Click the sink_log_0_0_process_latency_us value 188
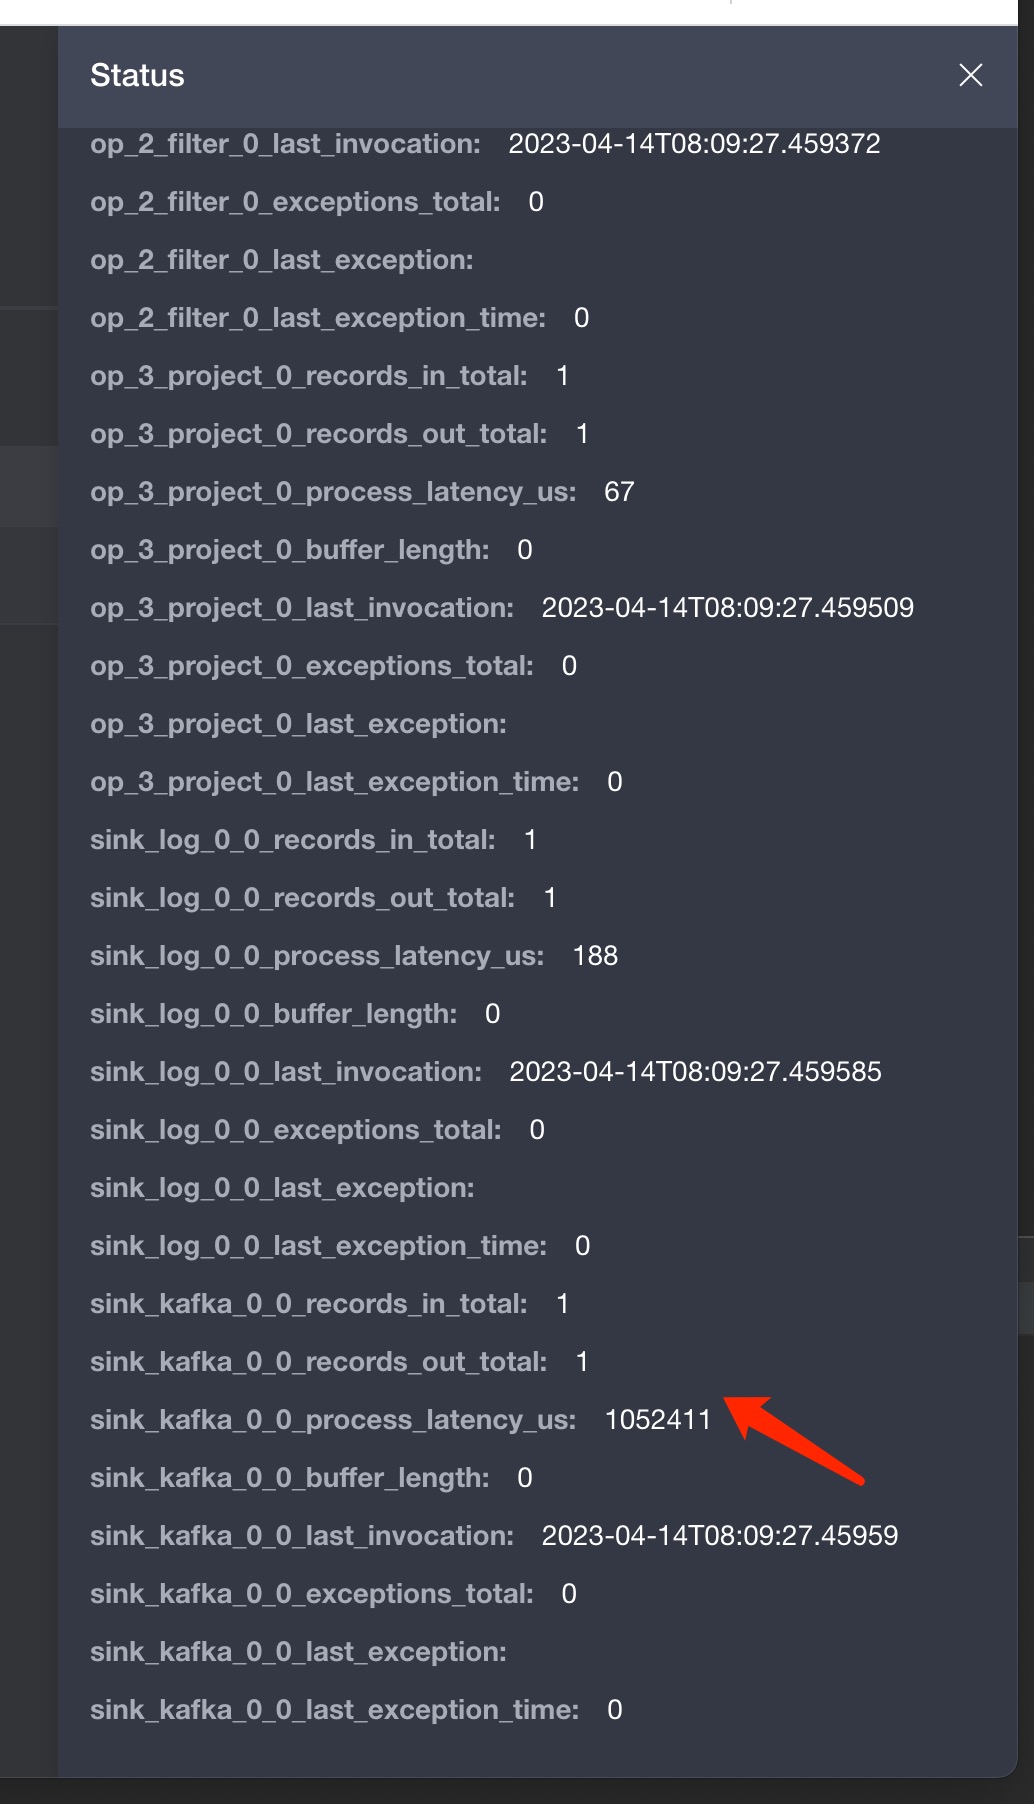This screenshot has height=1804, width=1034. [x=596, y=956]
